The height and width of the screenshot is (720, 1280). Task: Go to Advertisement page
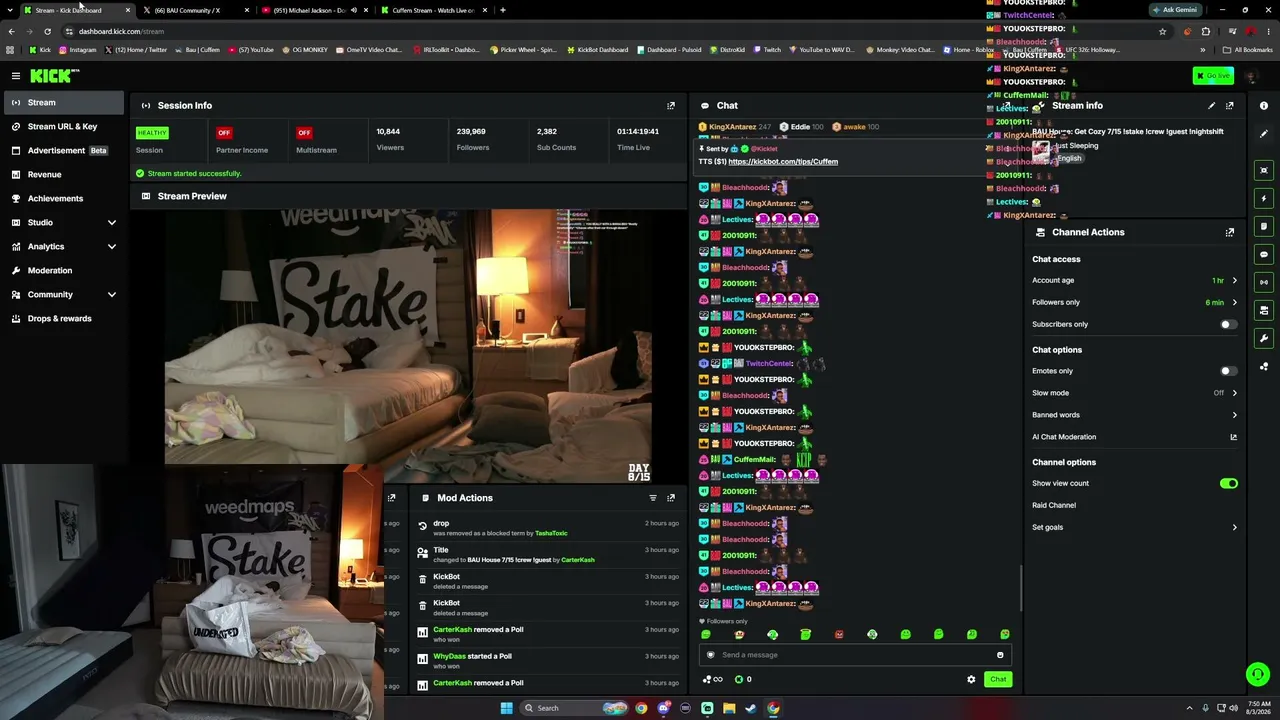click(64, 150)
